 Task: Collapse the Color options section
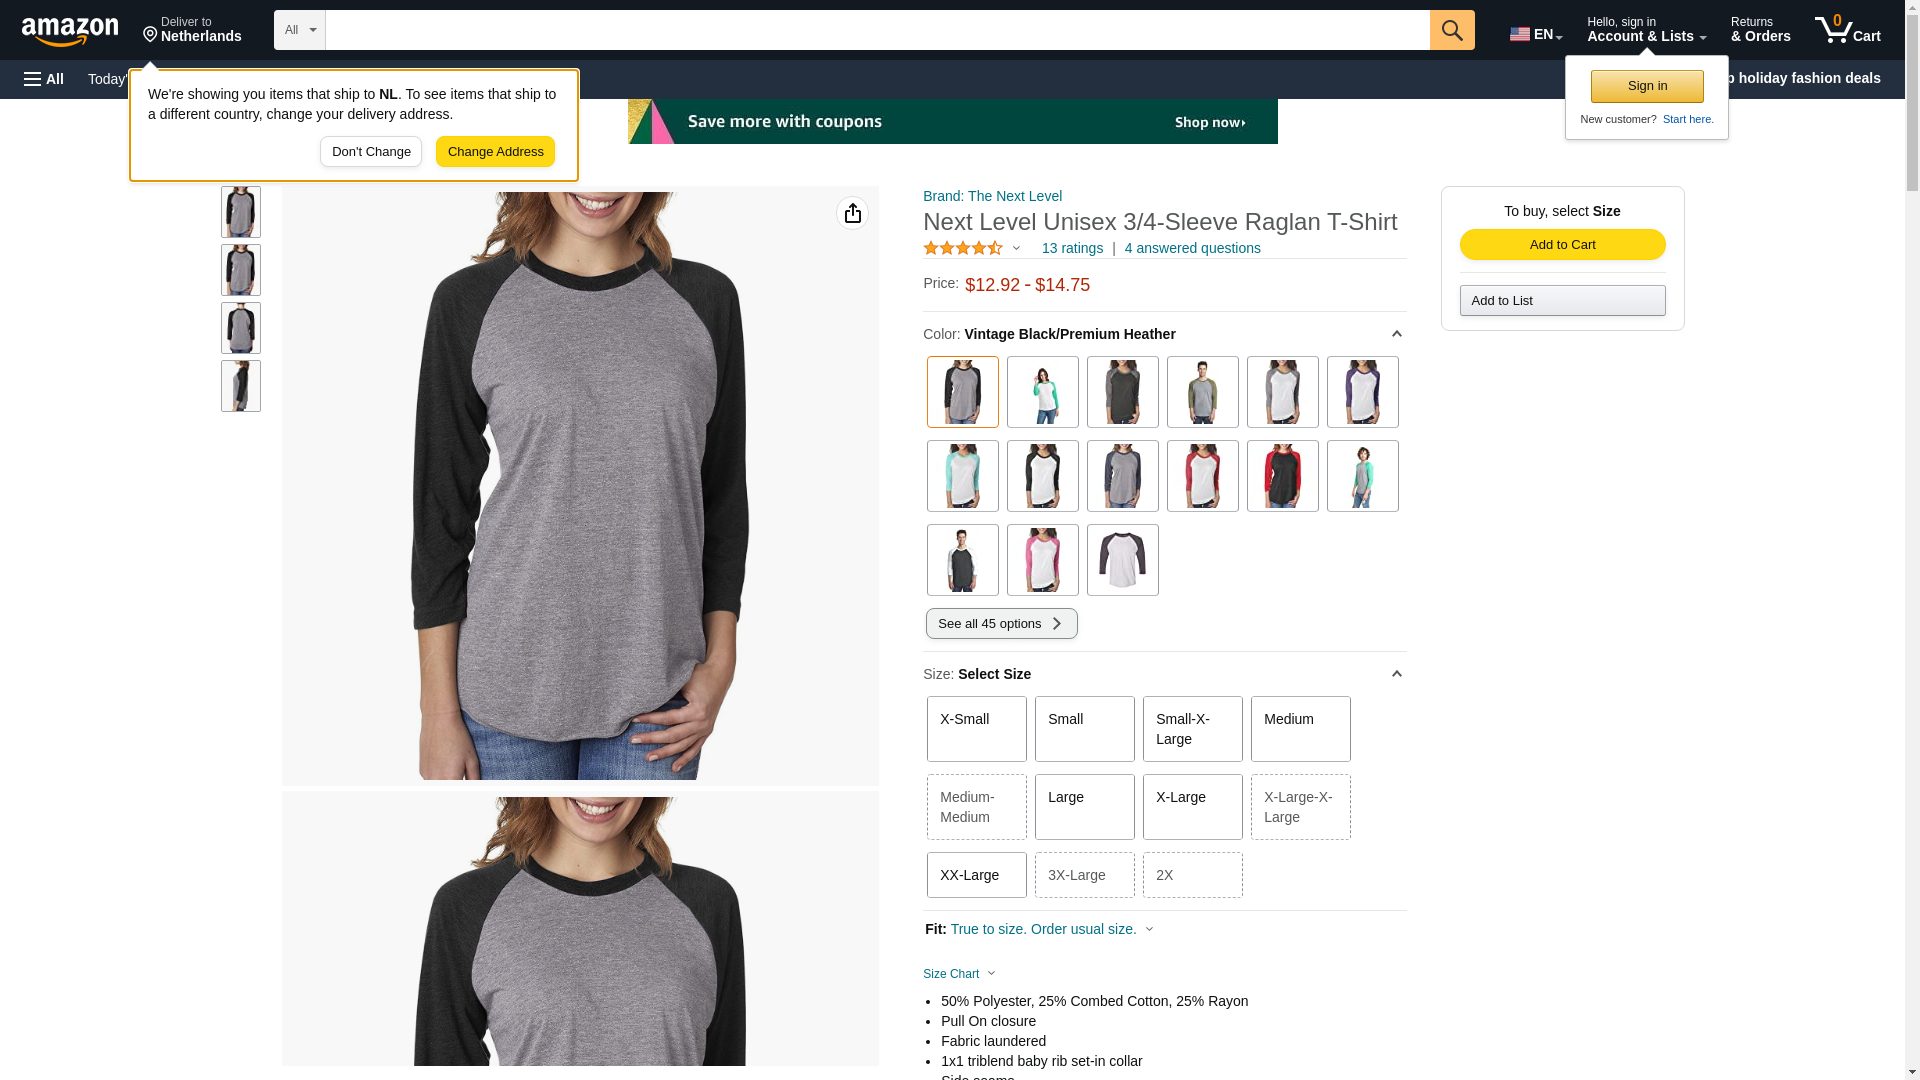pos(1396,334)
